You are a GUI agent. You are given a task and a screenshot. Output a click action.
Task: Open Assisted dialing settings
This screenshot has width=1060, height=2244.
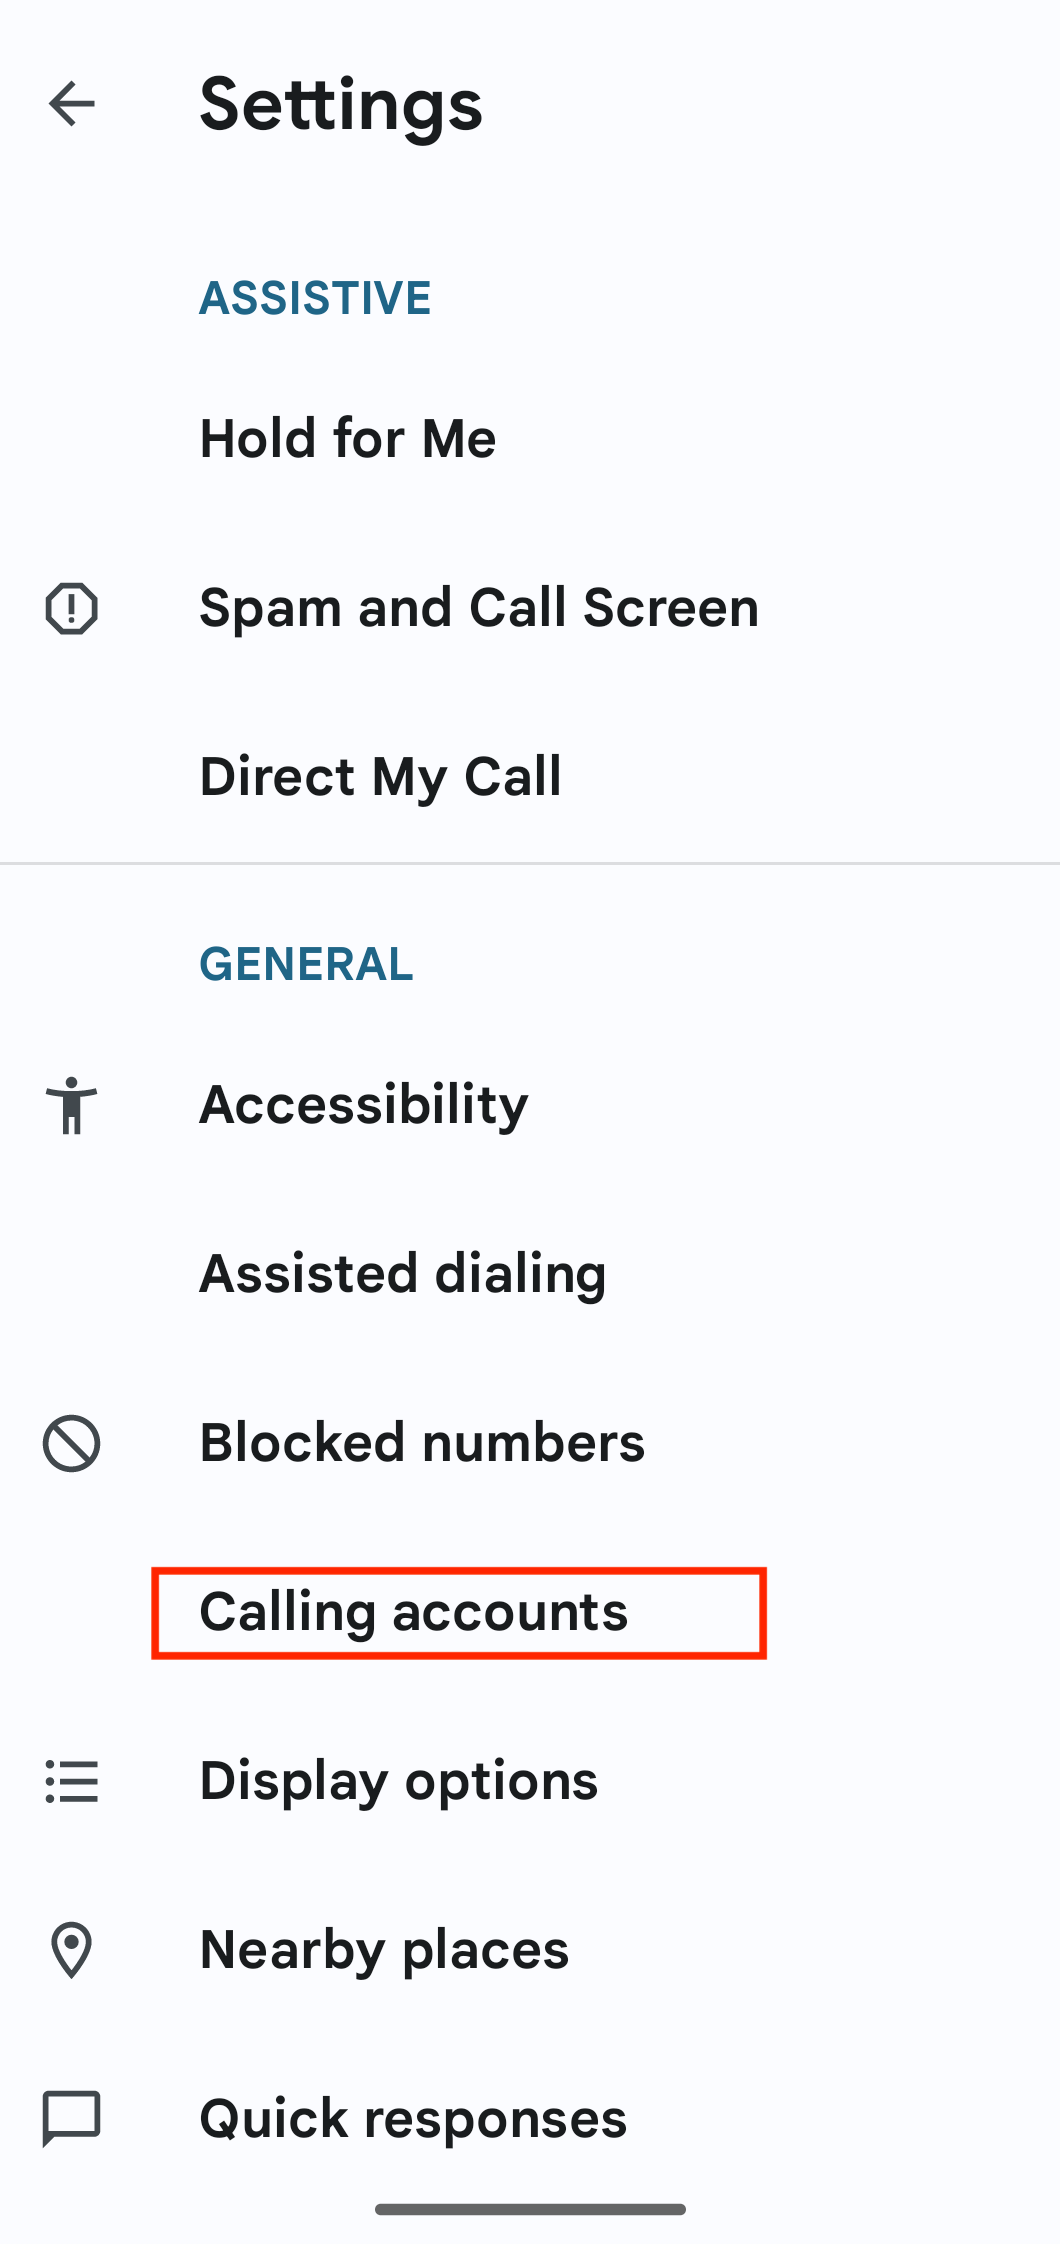[x=402, y=1273]
